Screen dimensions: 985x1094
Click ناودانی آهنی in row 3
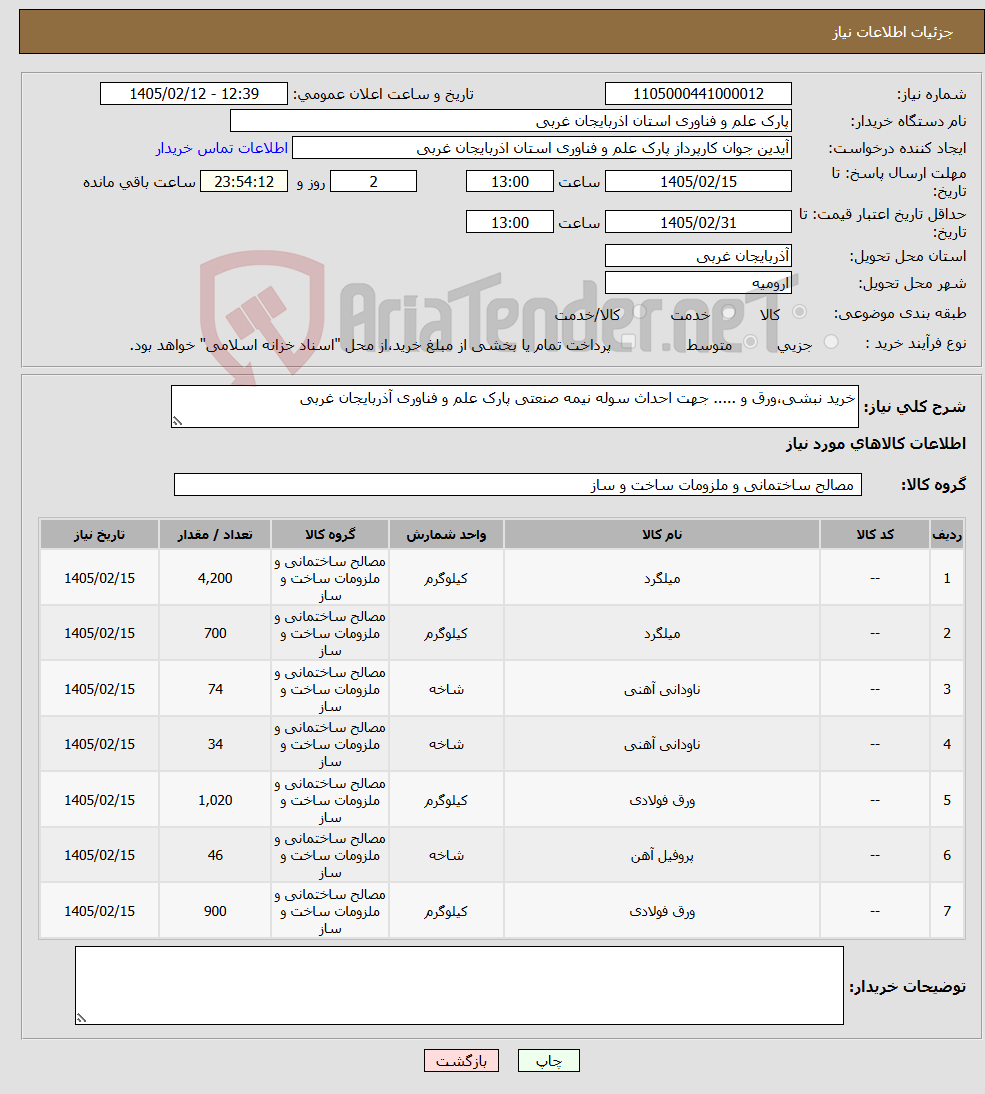[x=661, y=689]
